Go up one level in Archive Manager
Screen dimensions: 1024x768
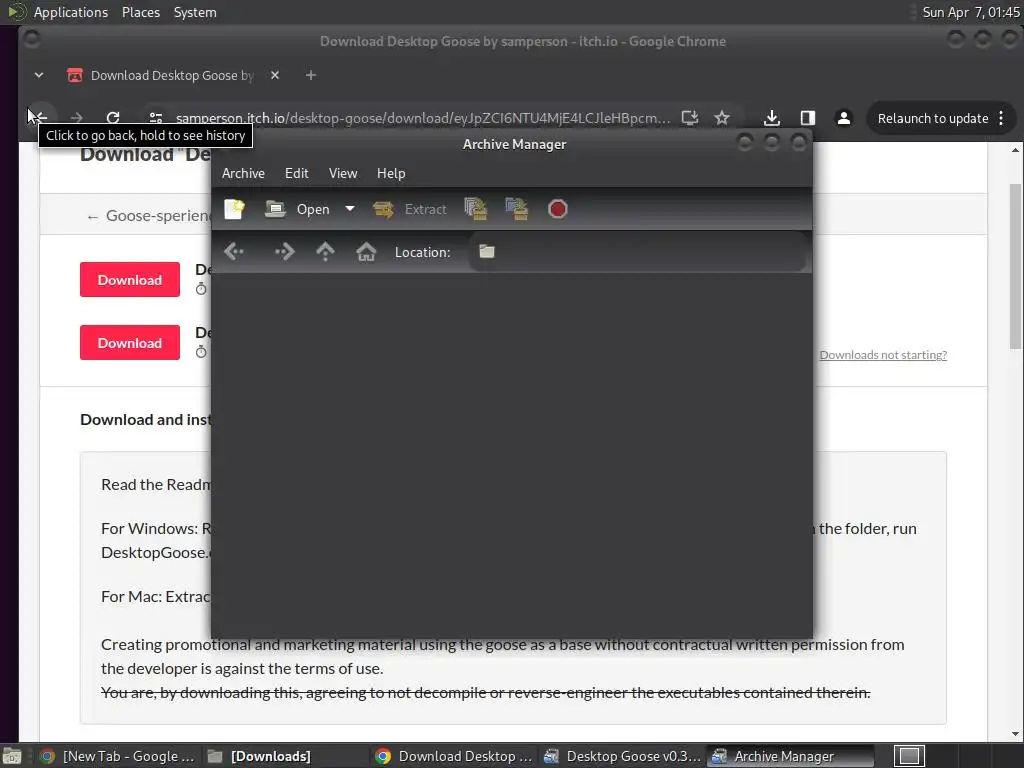[325, 251]
